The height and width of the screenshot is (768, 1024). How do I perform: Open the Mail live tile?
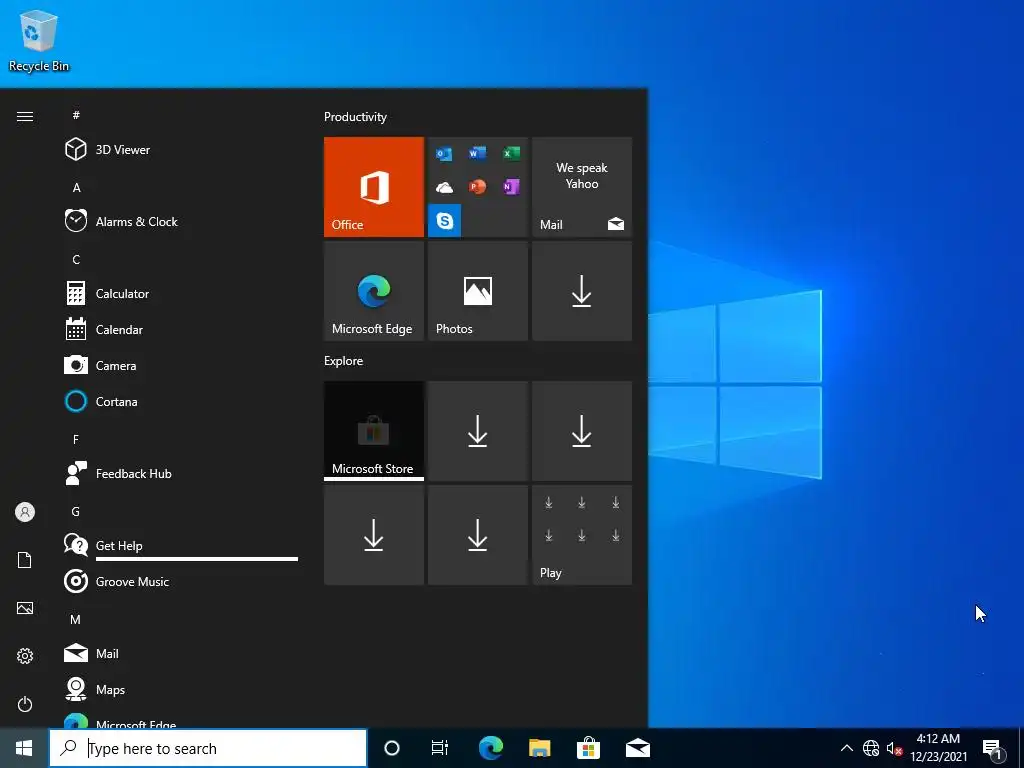582,187
